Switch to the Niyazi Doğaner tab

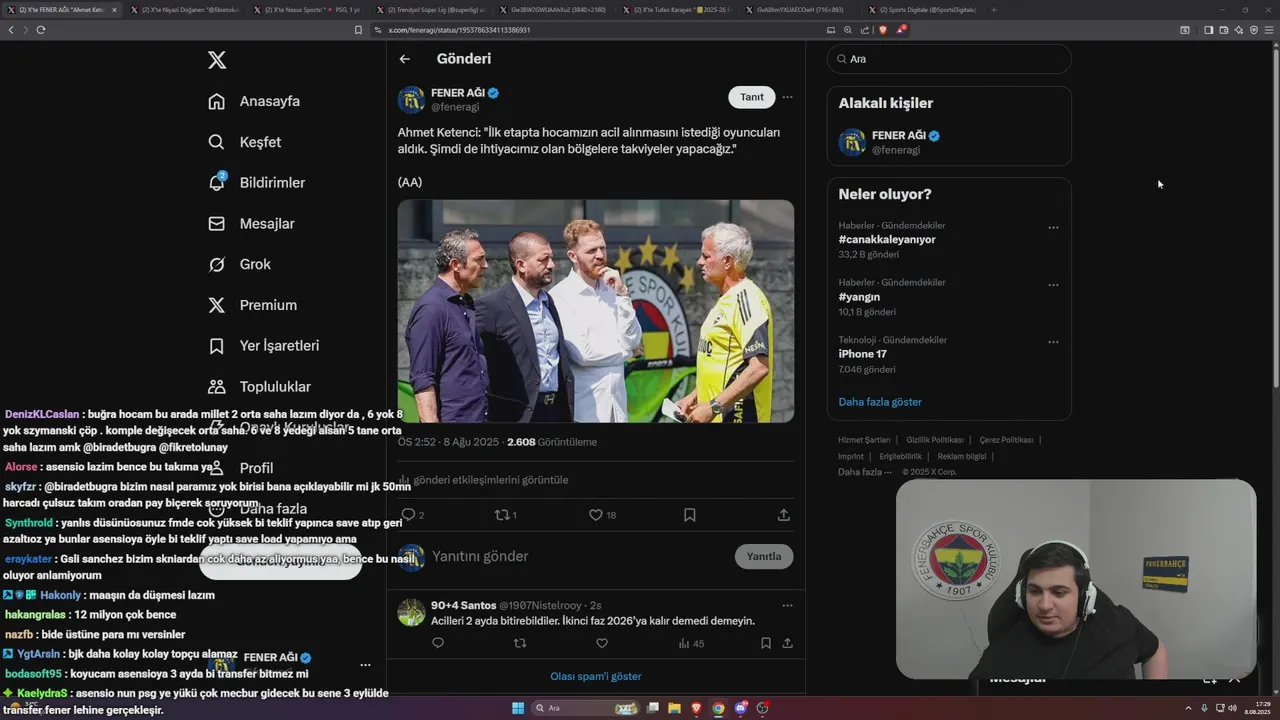184,9
